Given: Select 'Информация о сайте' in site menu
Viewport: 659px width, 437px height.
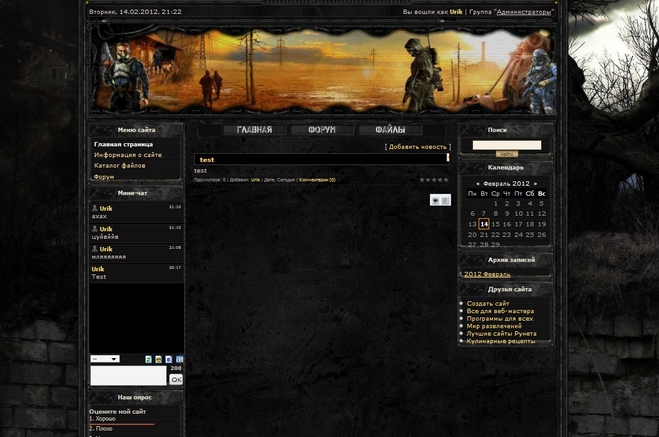Looking at the screenshot, I should click(128, 155).
